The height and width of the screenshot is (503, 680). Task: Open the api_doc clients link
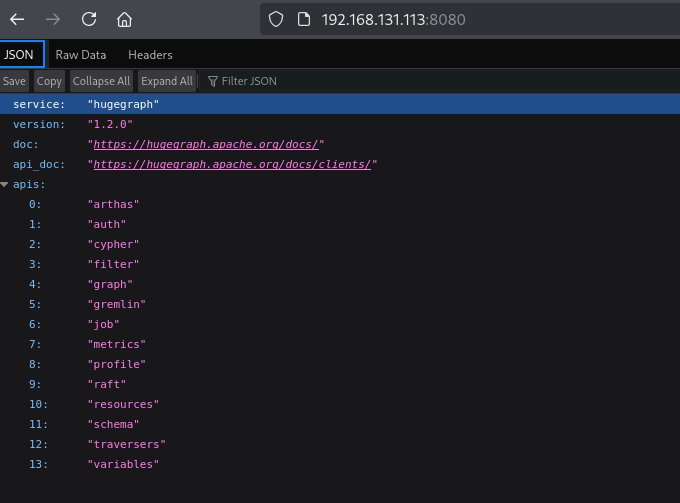point(233,164)
